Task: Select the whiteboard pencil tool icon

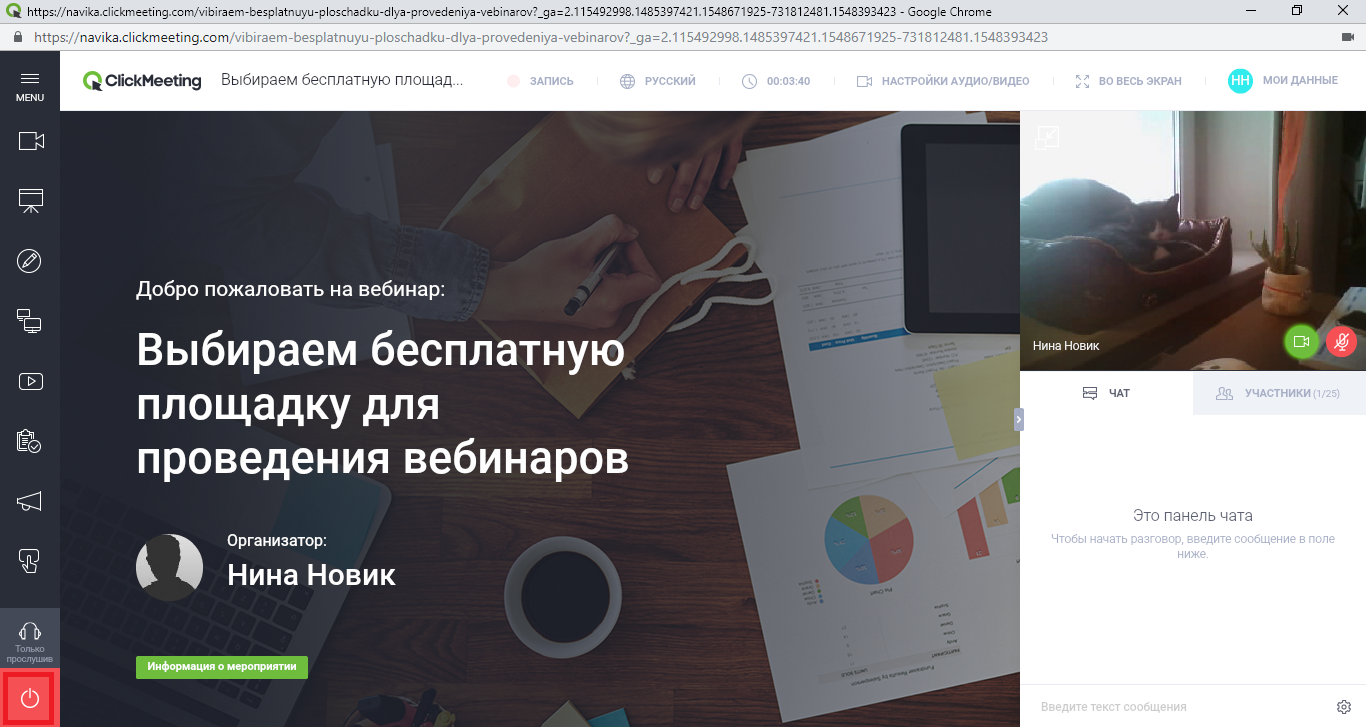Action: click(30, 261)
